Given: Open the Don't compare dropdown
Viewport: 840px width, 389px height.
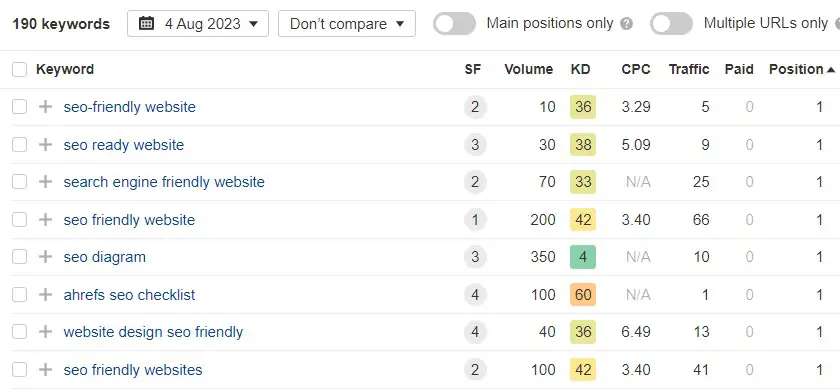Looking at the screenshot, I should tap(347, 24).
